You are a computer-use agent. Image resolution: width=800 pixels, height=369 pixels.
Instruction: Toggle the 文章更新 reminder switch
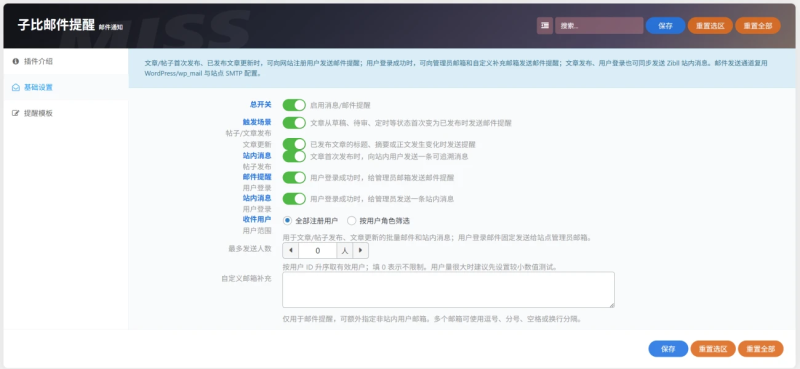tap(294, 144)
